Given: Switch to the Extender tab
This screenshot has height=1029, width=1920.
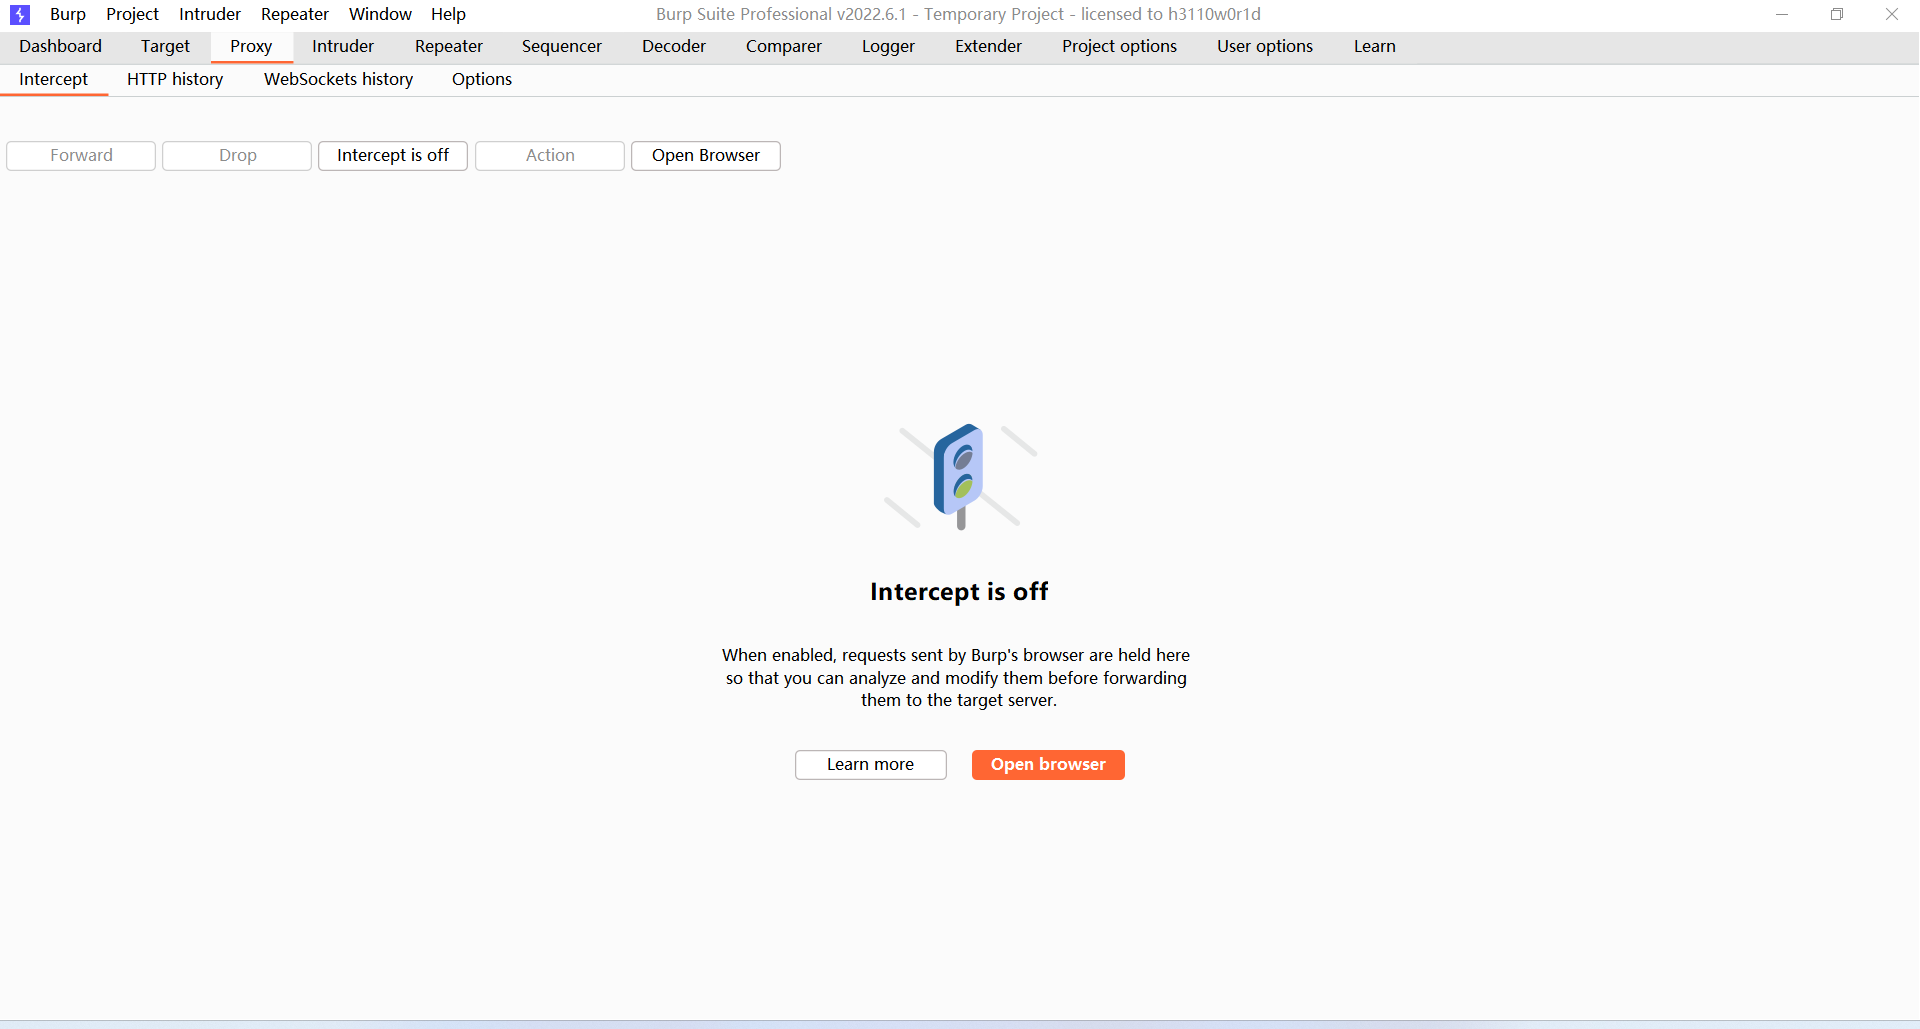Looking at the screenshot, I should [988, 46].
